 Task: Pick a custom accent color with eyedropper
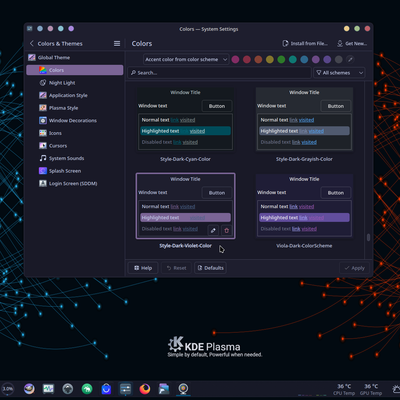coord(350,59)
